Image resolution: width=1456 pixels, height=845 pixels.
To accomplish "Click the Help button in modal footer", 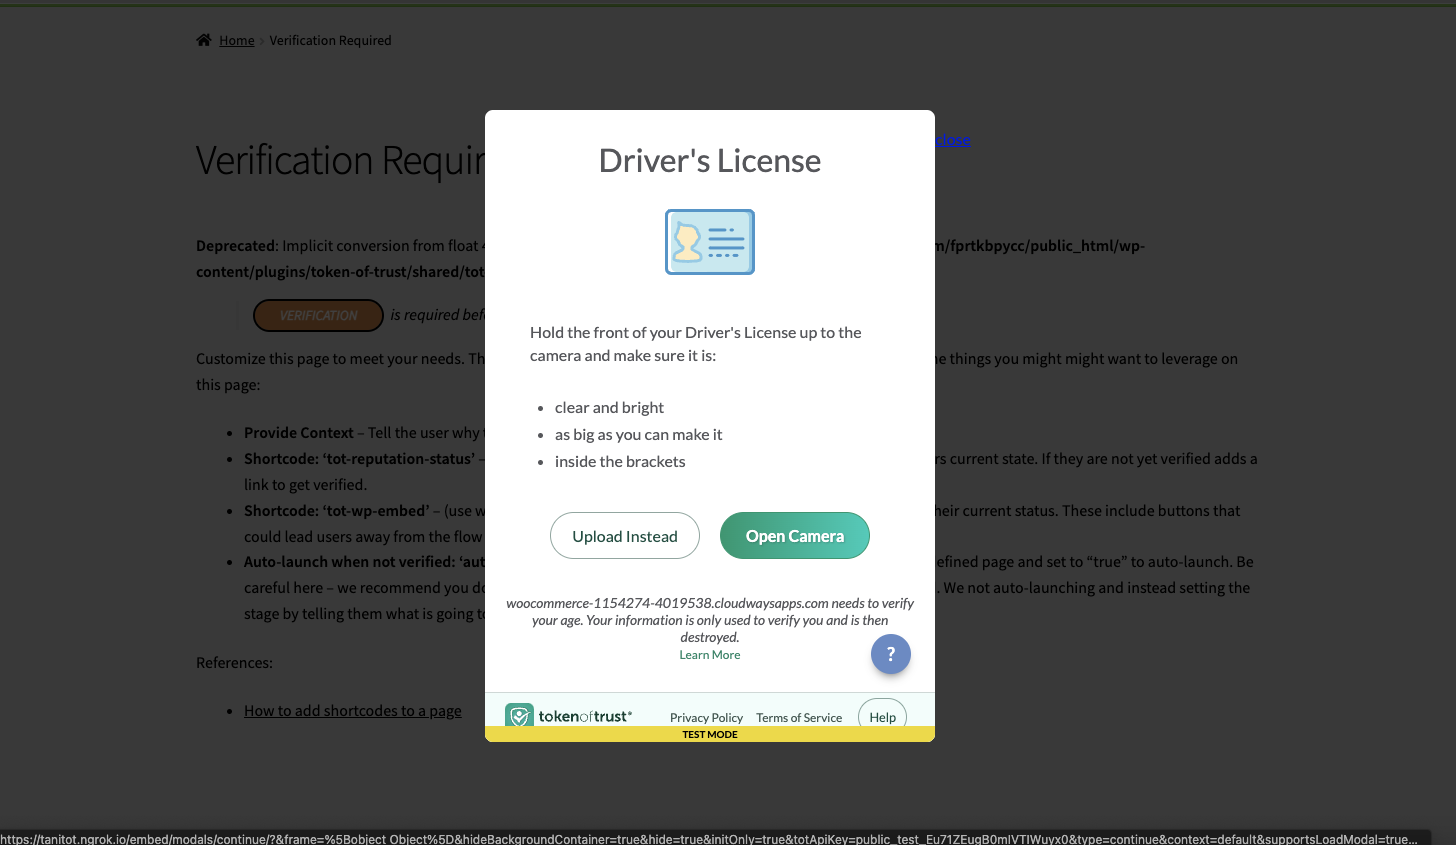I will (882, 716).
